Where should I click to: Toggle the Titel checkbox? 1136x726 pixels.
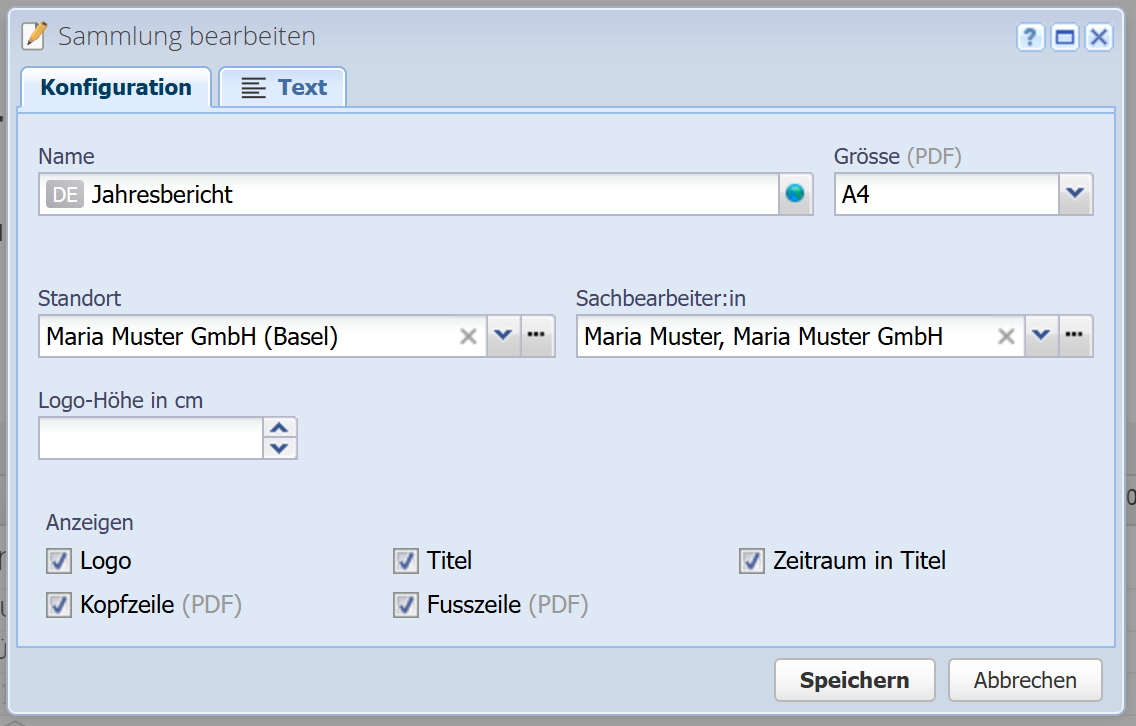pyautogui.click(x=405, y=561)
